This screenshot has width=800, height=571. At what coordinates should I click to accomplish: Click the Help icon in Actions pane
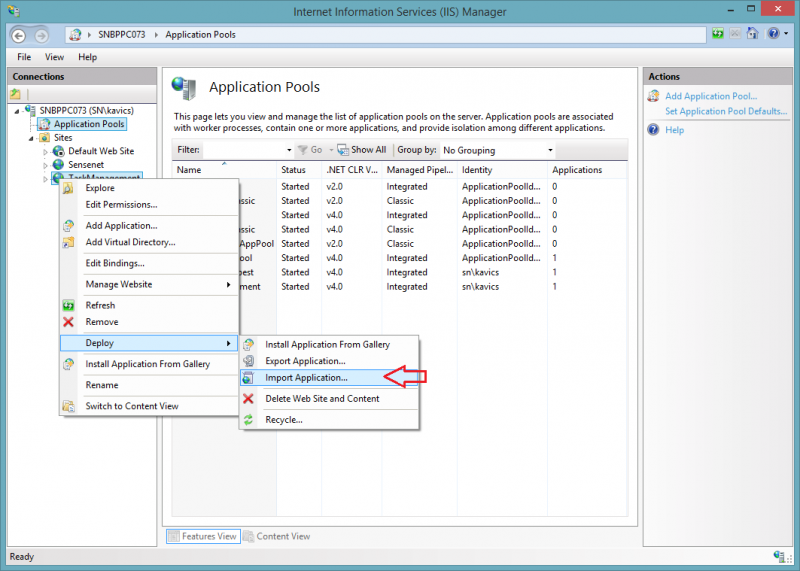654,130
